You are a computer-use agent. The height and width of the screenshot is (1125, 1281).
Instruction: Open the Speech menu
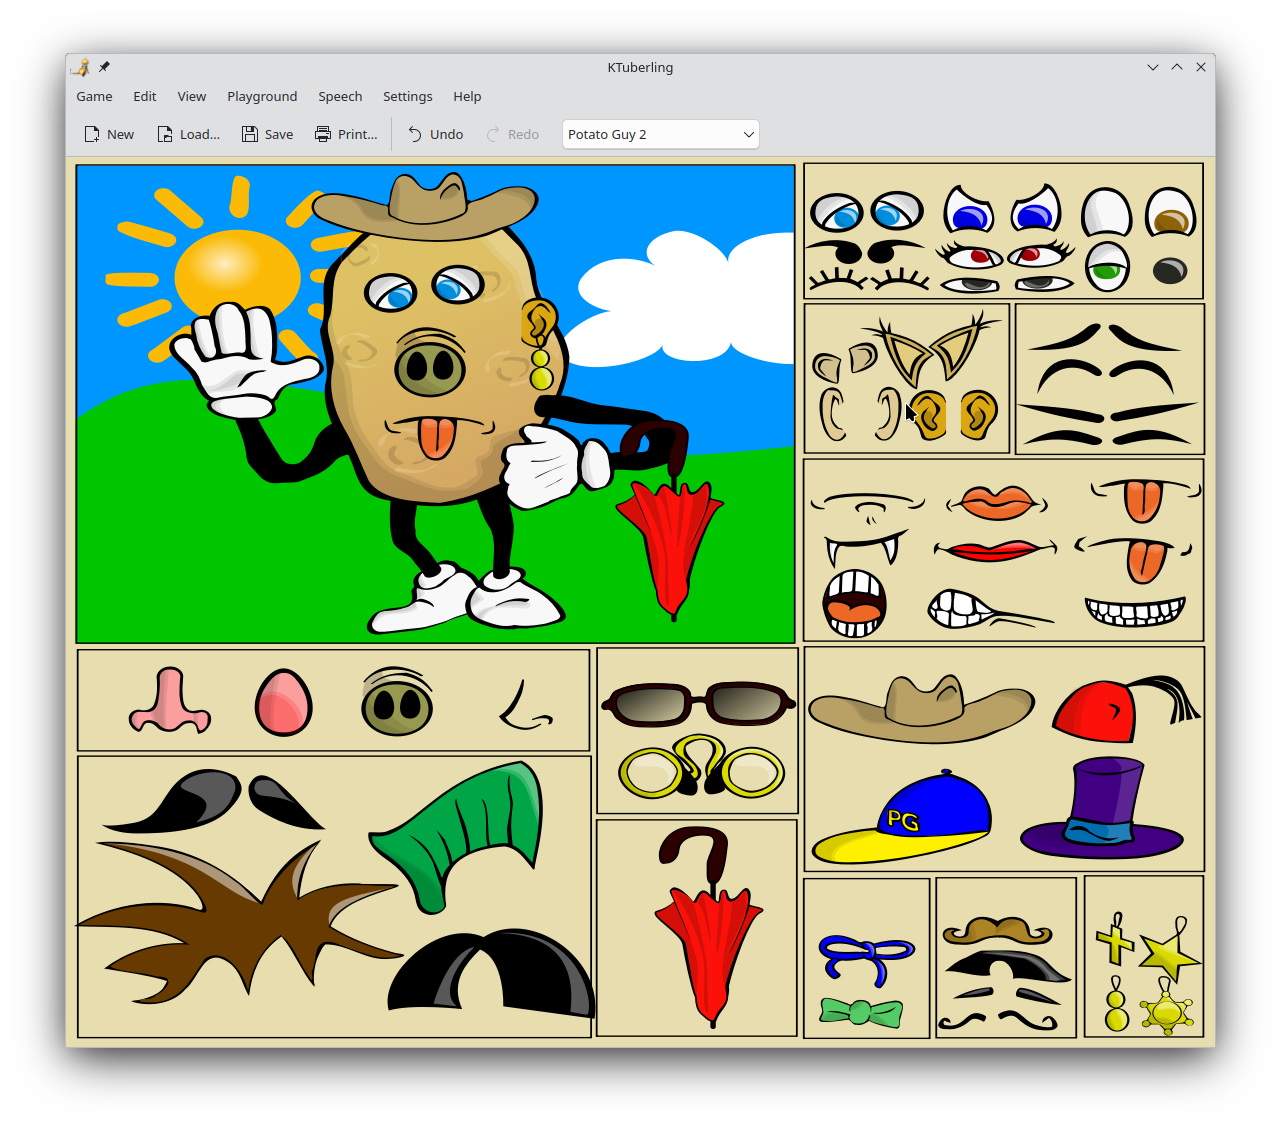[340, 96]
